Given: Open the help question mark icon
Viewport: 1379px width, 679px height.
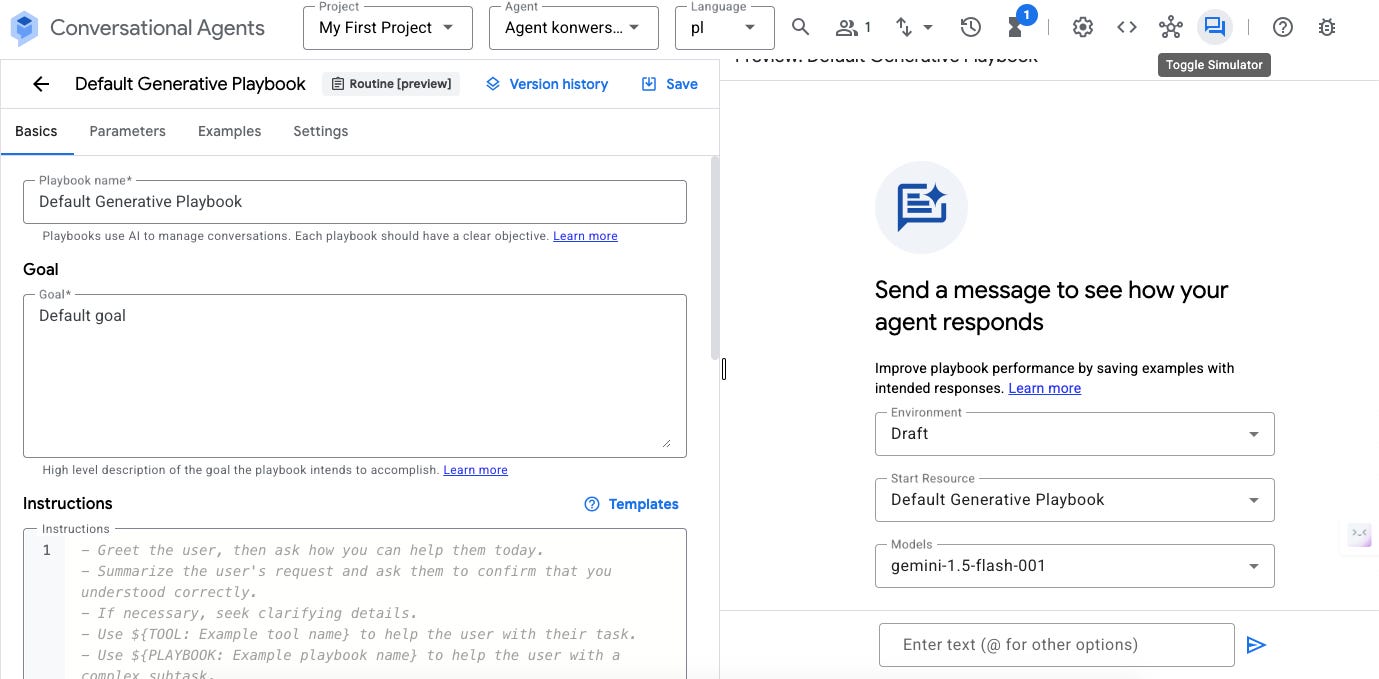Looking at the screenshot, I should tap(1283, 27).
